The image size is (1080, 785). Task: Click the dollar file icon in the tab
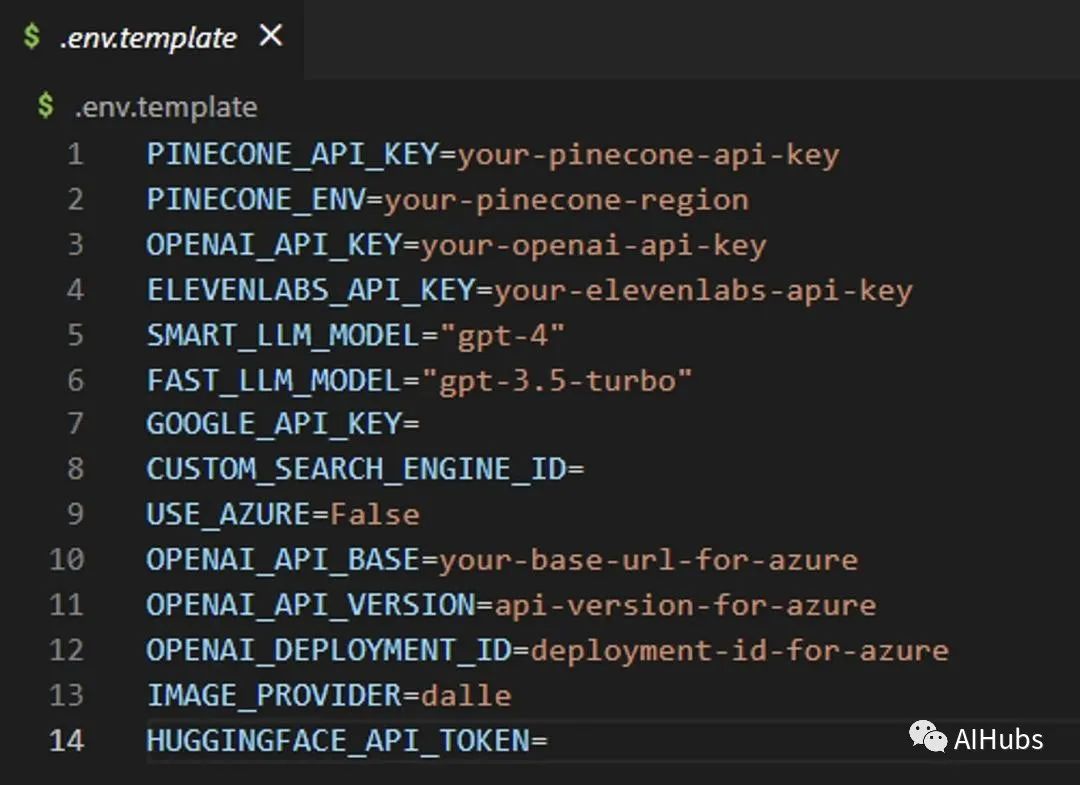pos(32,37)
